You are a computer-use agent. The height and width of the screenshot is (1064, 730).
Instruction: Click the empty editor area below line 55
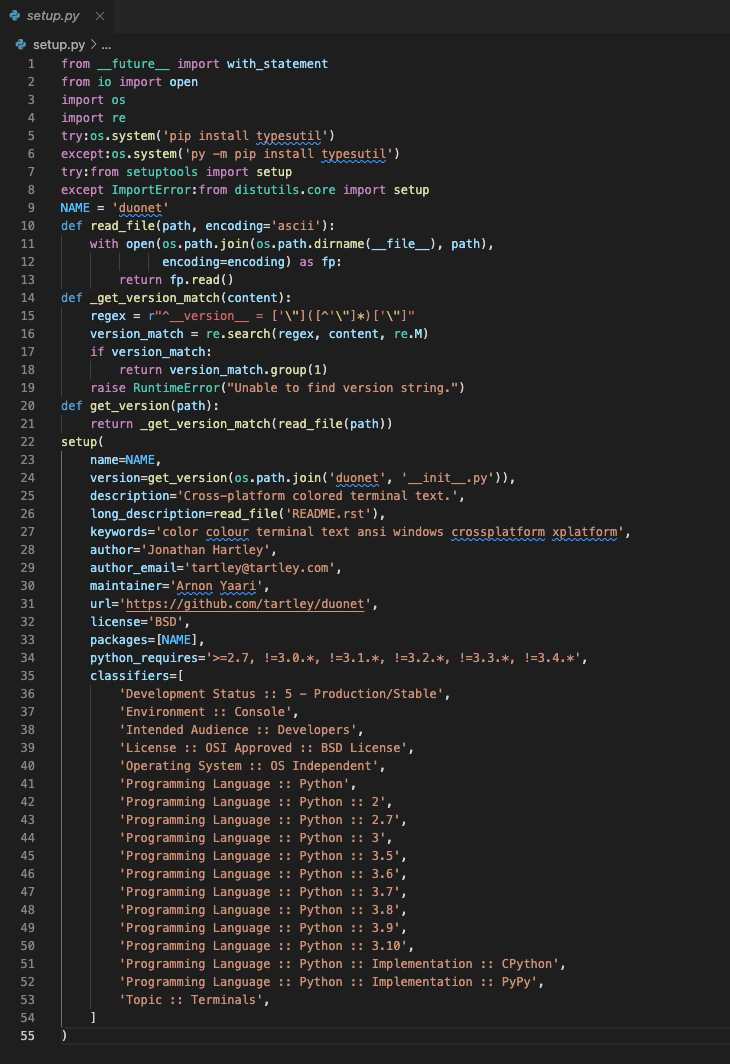coord(300,1055)
